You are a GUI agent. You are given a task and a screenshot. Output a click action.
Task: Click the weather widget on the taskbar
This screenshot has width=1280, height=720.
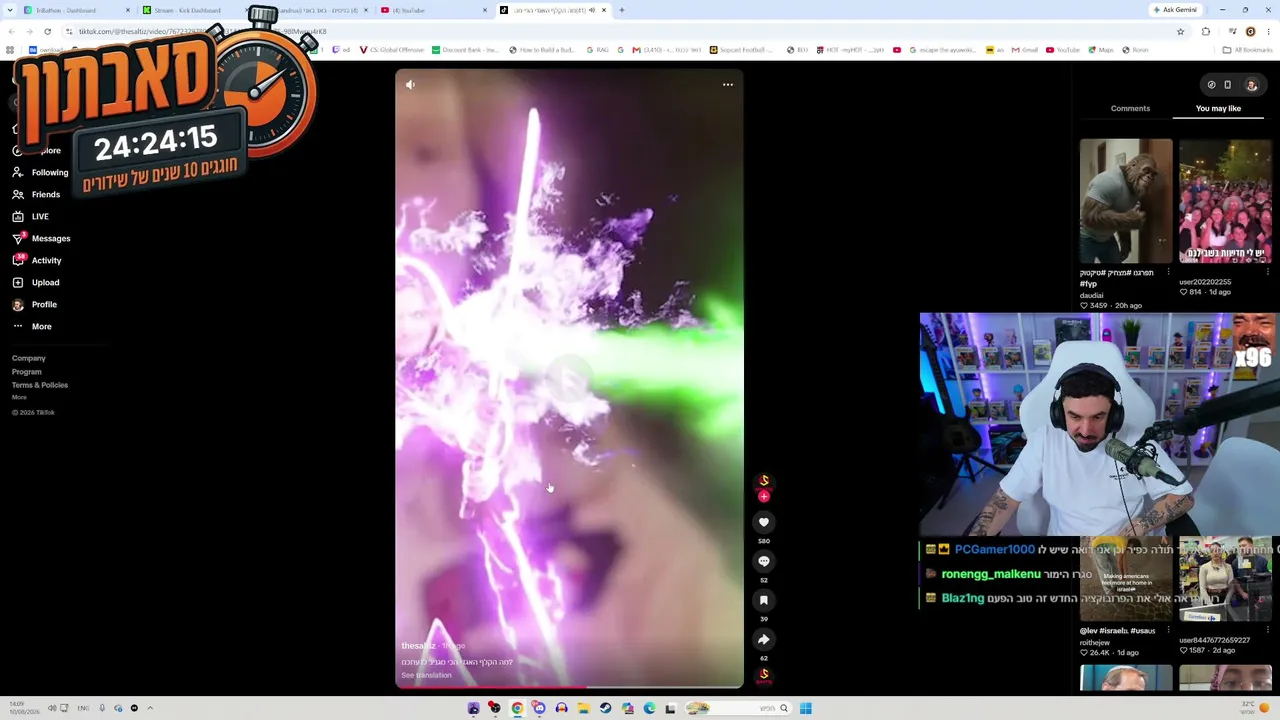(1254, 708)
